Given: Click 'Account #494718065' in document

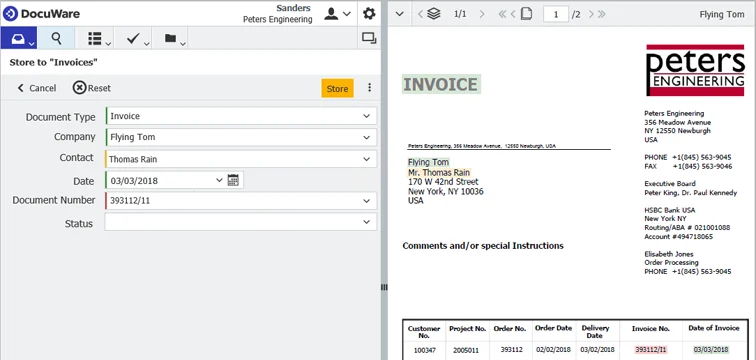Looking at the screenshot, I should pyautogui.click(x=678, y=237).
